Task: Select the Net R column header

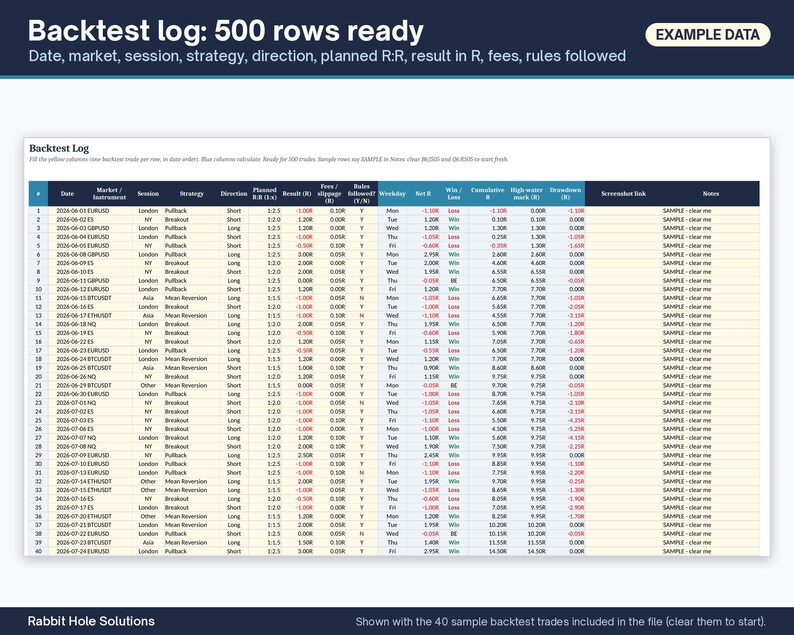Action: pyautogui.click(x=423, y=193)
